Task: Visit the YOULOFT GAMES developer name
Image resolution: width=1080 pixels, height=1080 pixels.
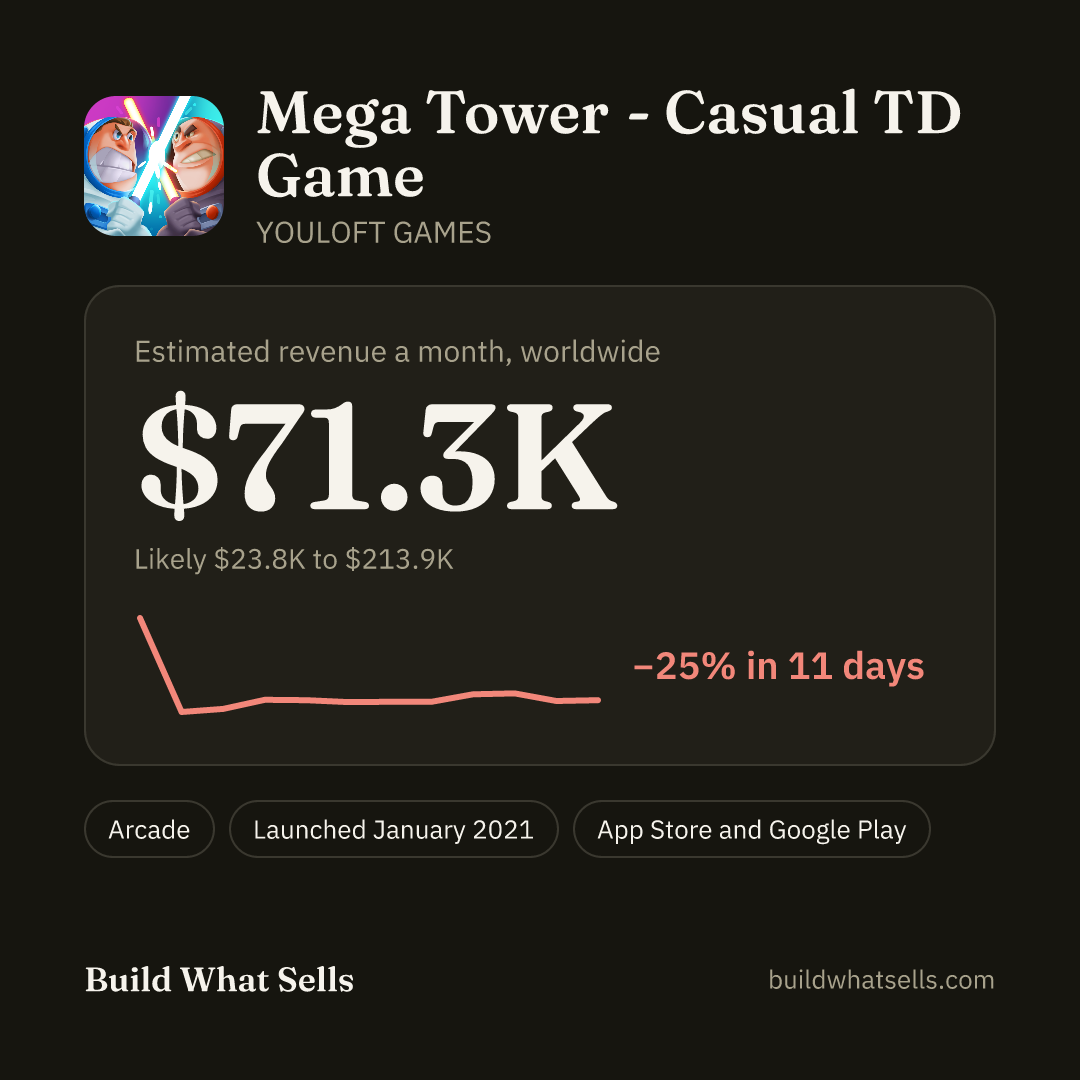Action: pyautogui.click(x=374, y=233)
